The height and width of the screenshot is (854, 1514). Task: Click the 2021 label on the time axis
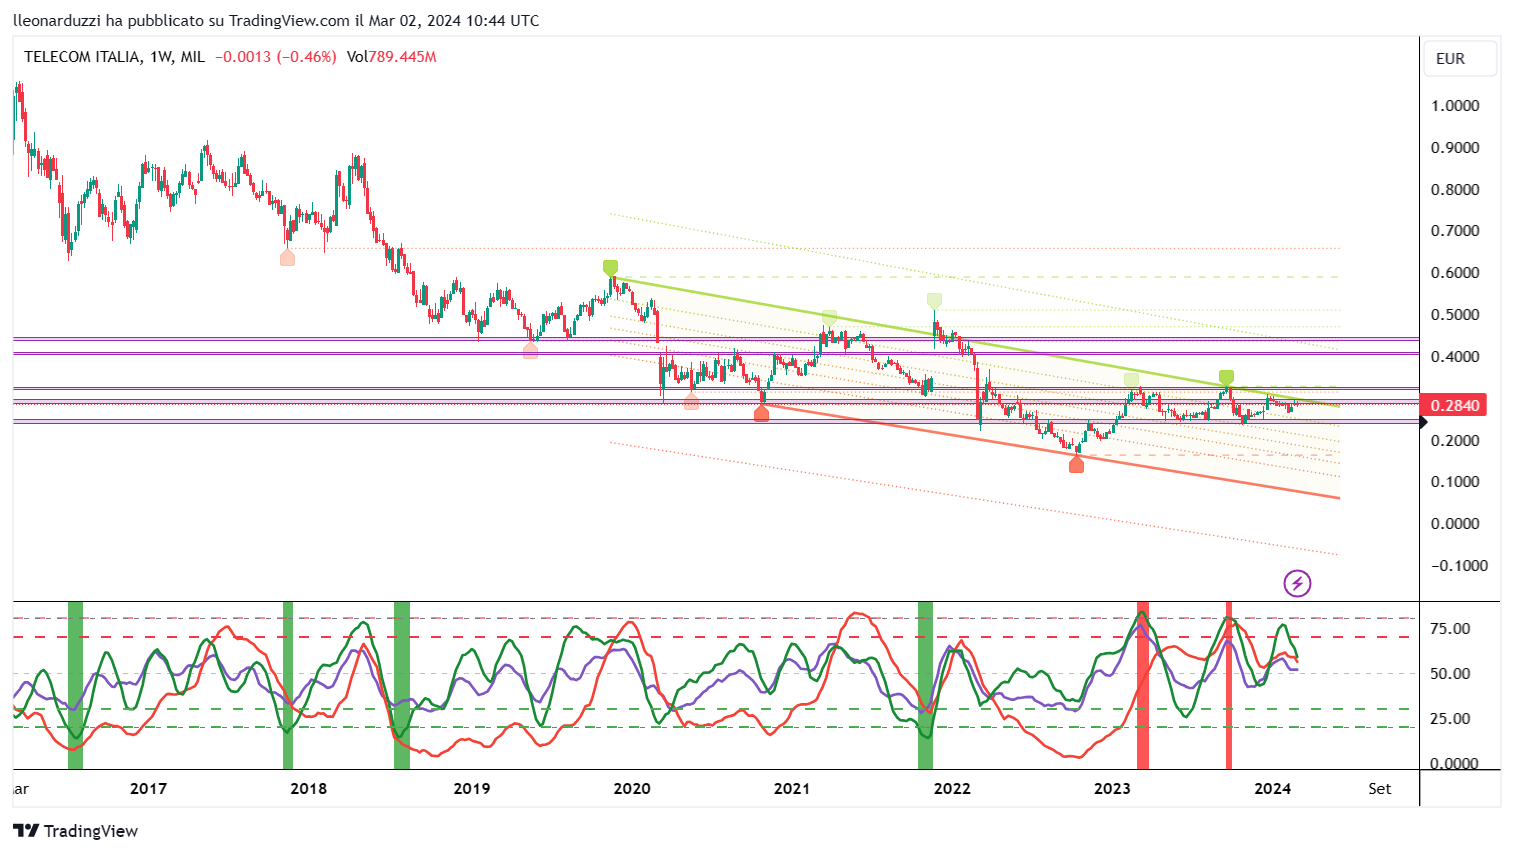792,789
